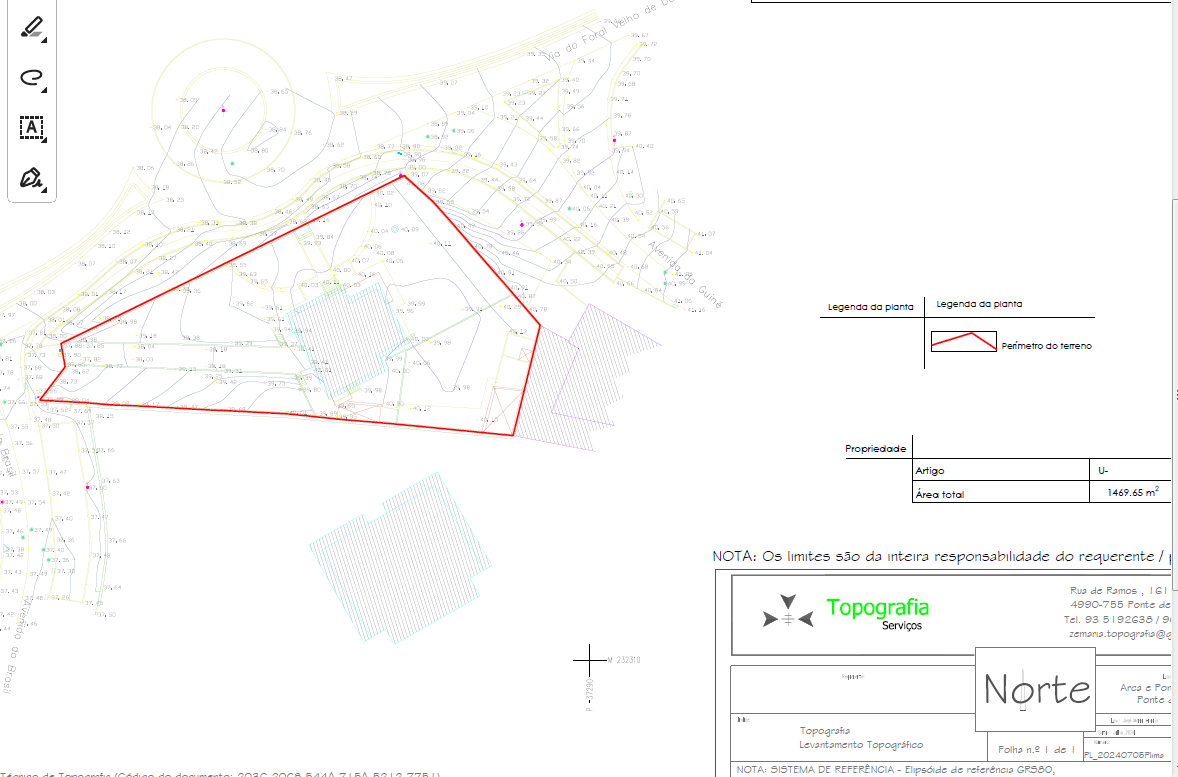The width and height of the screenshot is (1178, 777).
Task: Click the Perímetro do terreno legend label
Action: pos(1046,346)
